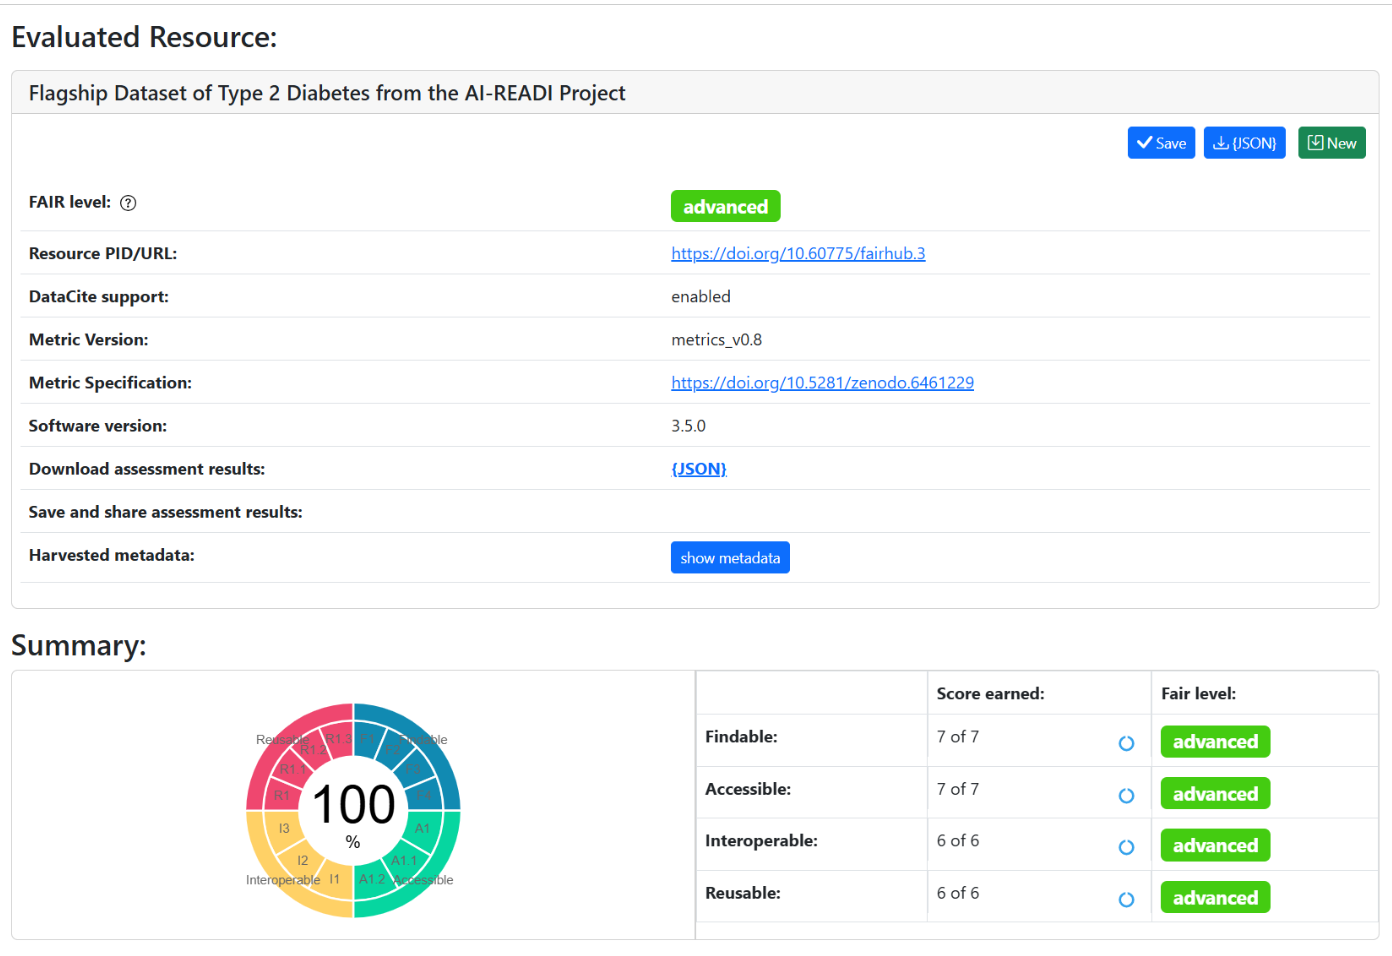Screen dimensions: 1392x956
Task: Click the circle icon in the Reusable row
Action: click(x=1126, y=899)
